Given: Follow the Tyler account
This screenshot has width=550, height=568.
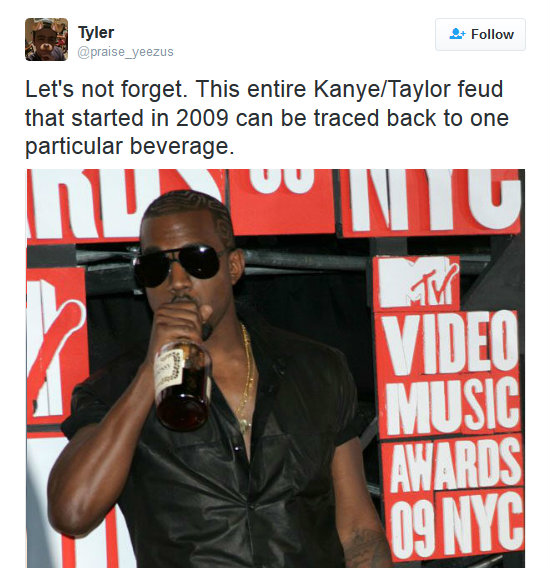Looking at the screenshot, I should pyautogui.click(x=480, y=34).
